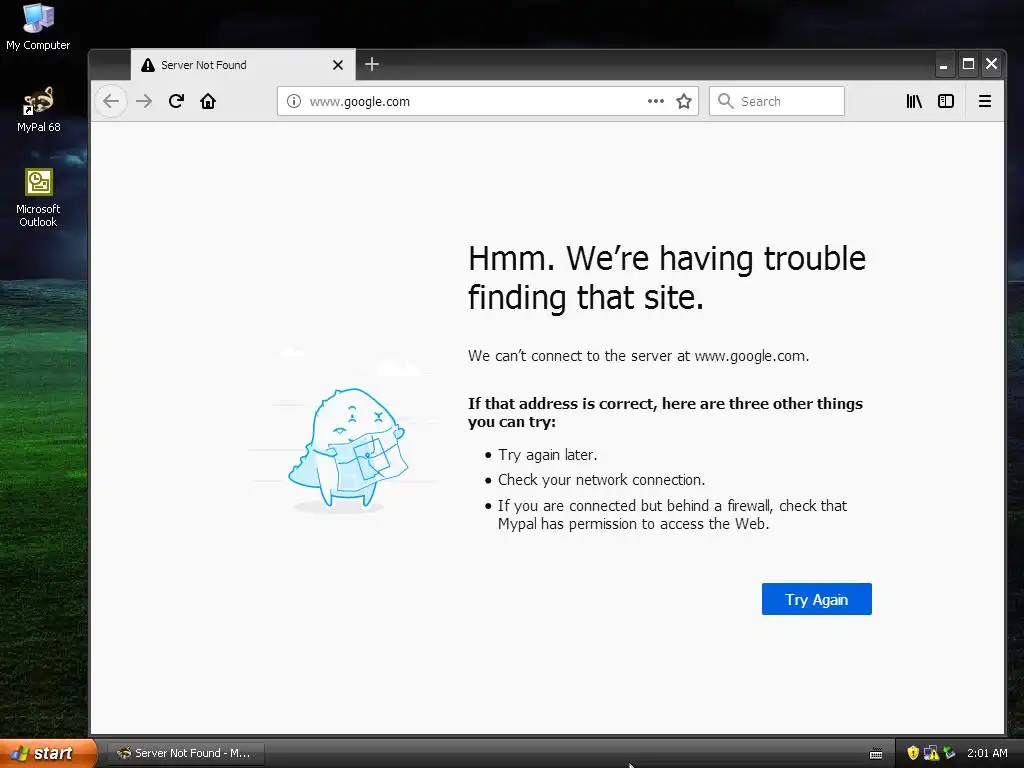This screenshot has height=768, width=1024.
Task: Close the Server Not Found tab
Action: tap(338, 65)
